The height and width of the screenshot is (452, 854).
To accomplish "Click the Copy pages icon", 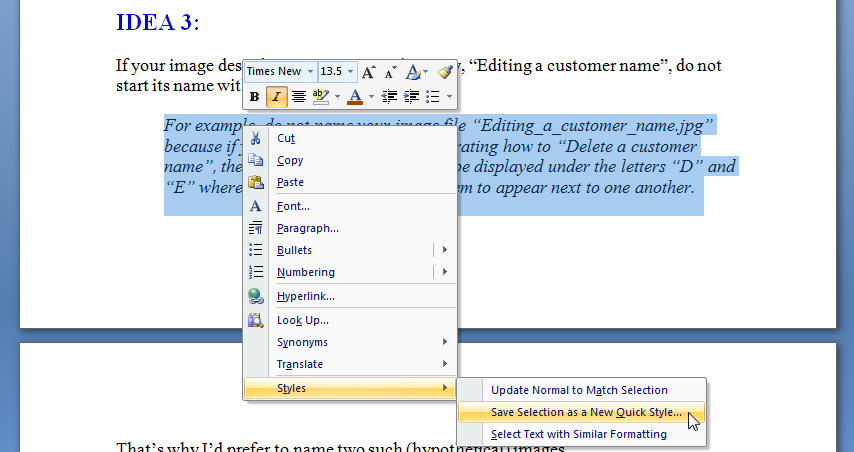I will coord(255,160).
